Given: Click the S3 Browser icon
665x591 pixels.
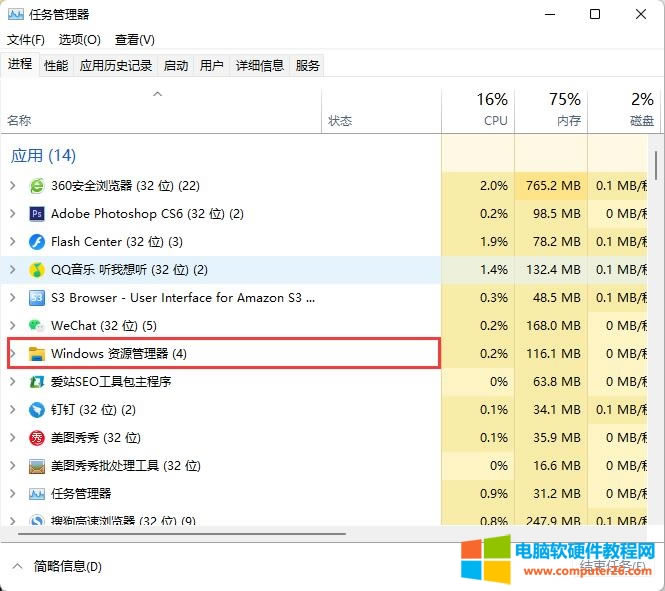Looking at the screenshot, I should click(x=37, y=298).
